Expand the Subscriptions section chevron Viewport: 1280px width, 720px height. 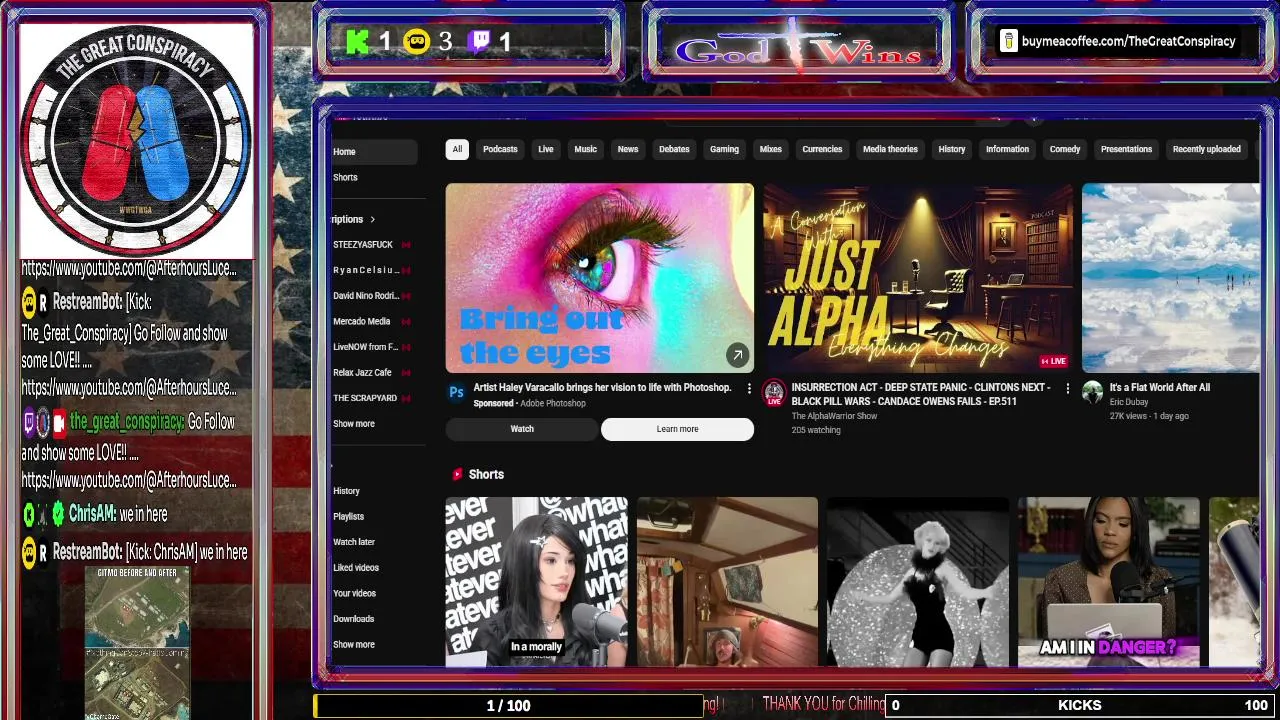(372, 219)
